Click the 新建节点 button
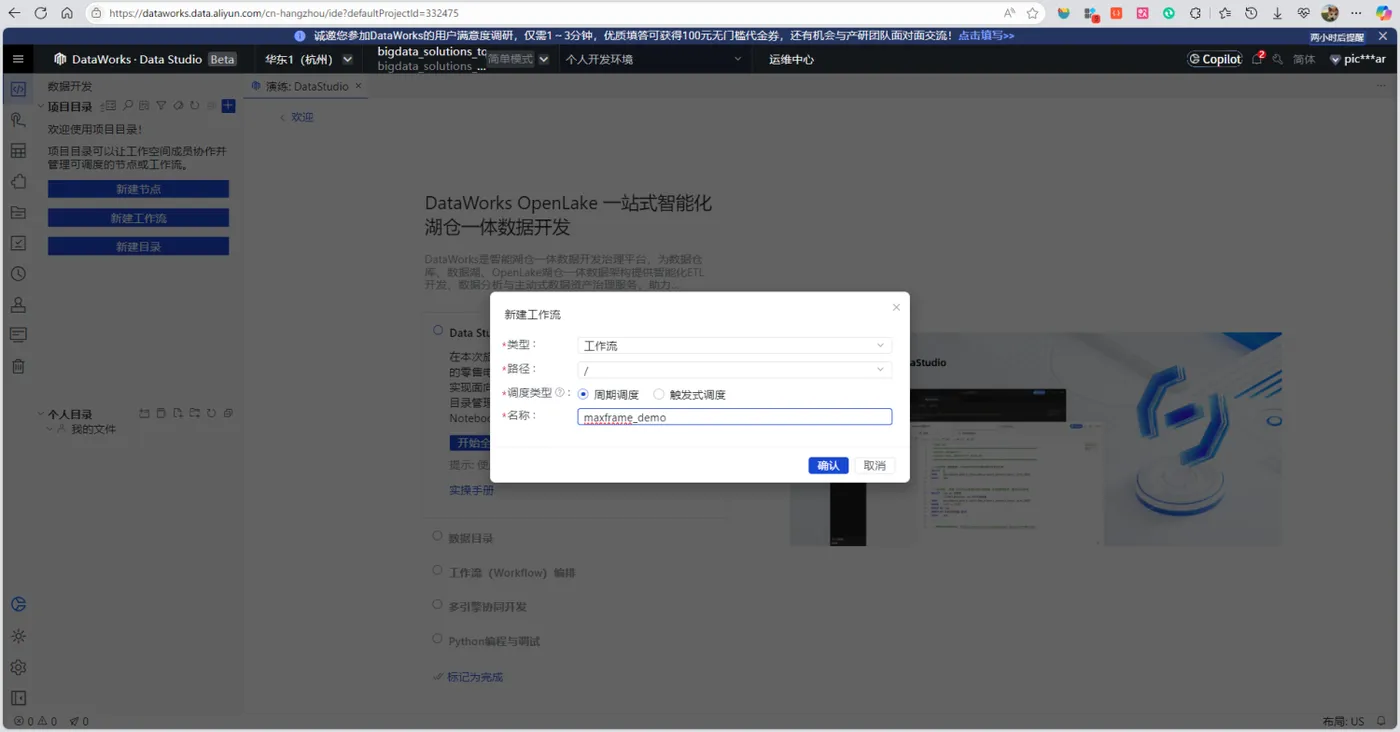This screenshot has width=1400, height=732. pyautogui.click(x=138, y=189)
